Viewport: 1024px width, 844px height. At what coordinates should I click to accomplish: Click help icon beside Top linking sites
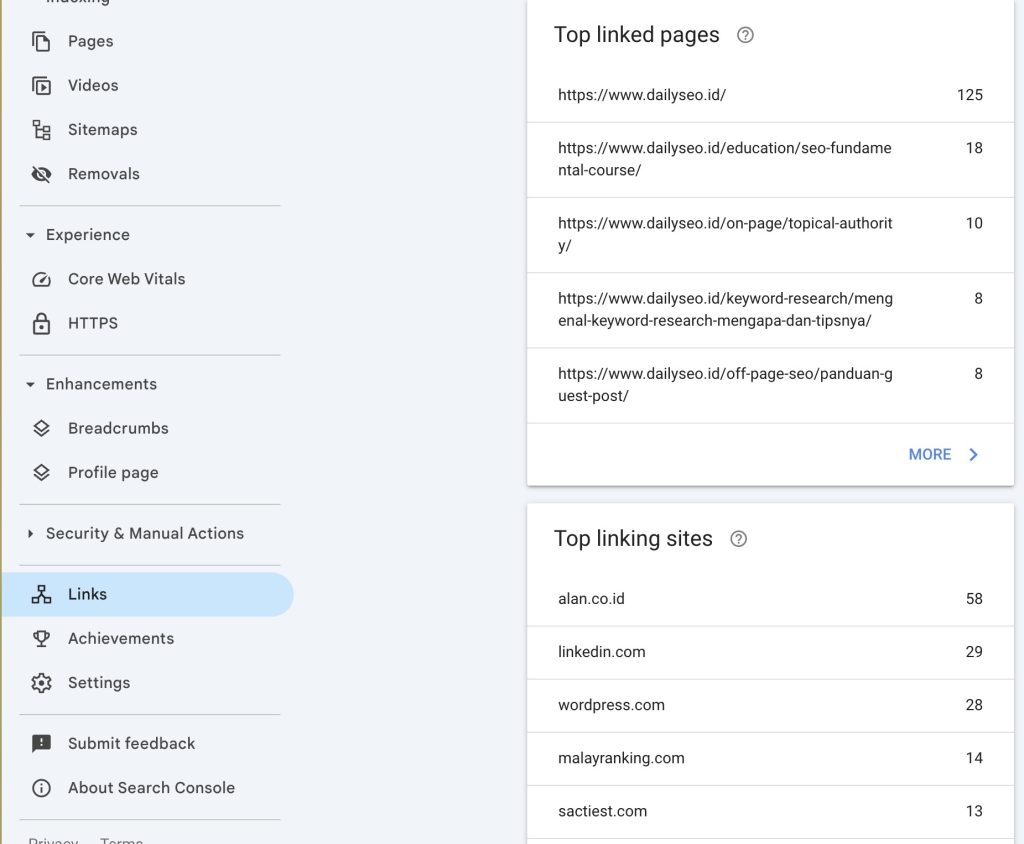coord(739,539)
